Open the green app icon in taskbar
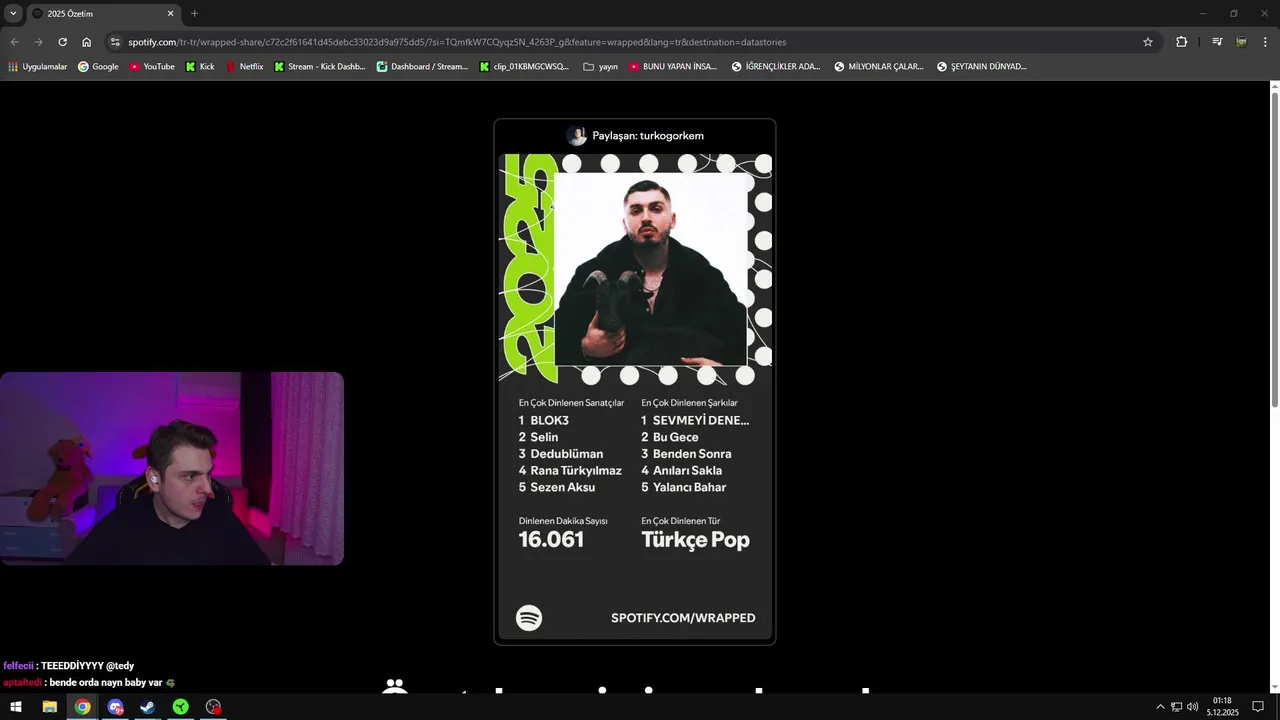 [x=180, y=707]
